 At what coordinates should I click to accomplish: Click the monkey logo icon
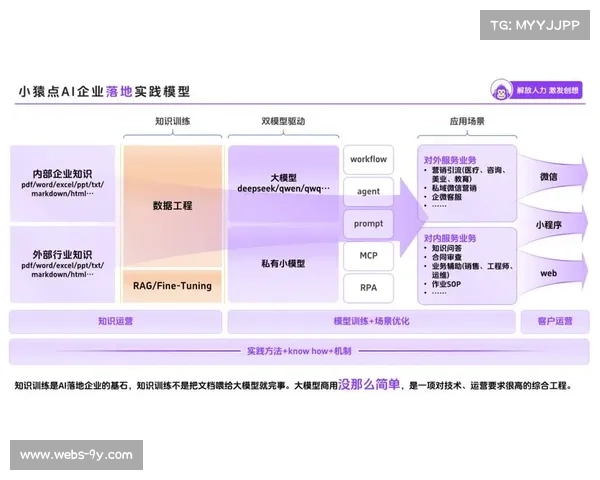click(501, 90)
